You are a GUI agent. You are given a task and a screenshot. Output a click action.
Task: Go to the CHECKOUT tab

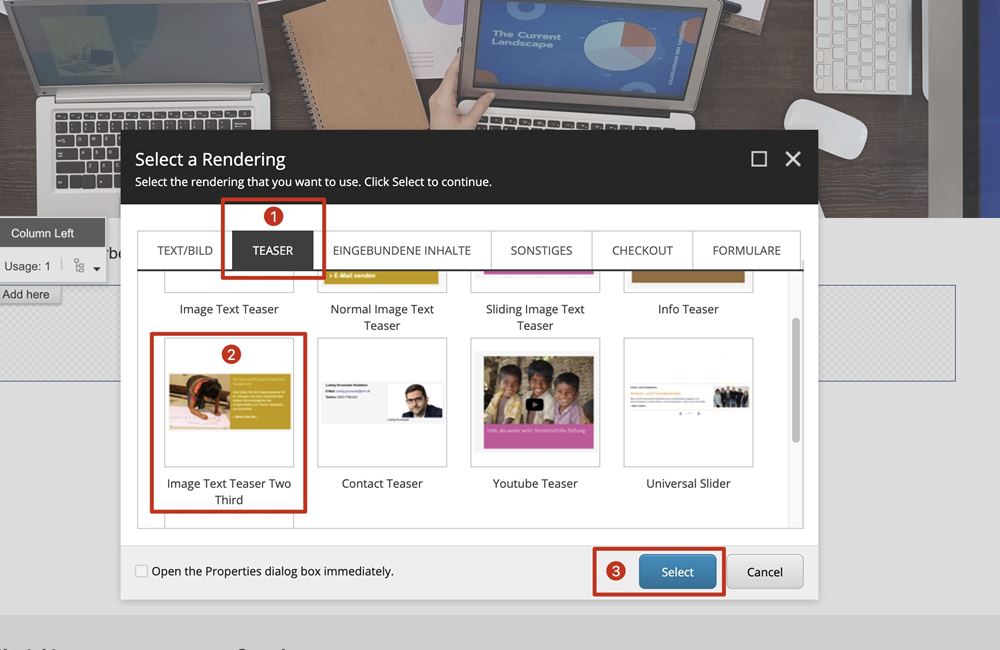point(642,250)
